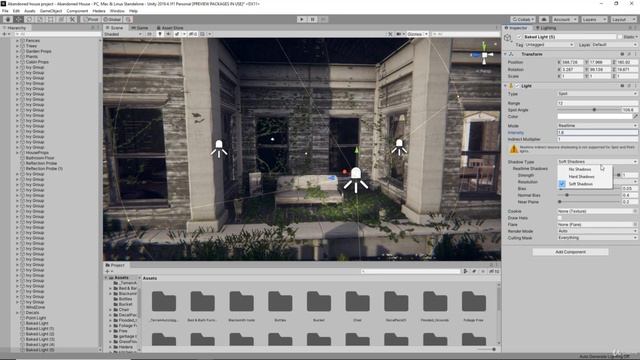The width and height of the screenshot is (640, 360).
Task: Open the Layer dropdown in Inspector
Action: click(614, 44)
